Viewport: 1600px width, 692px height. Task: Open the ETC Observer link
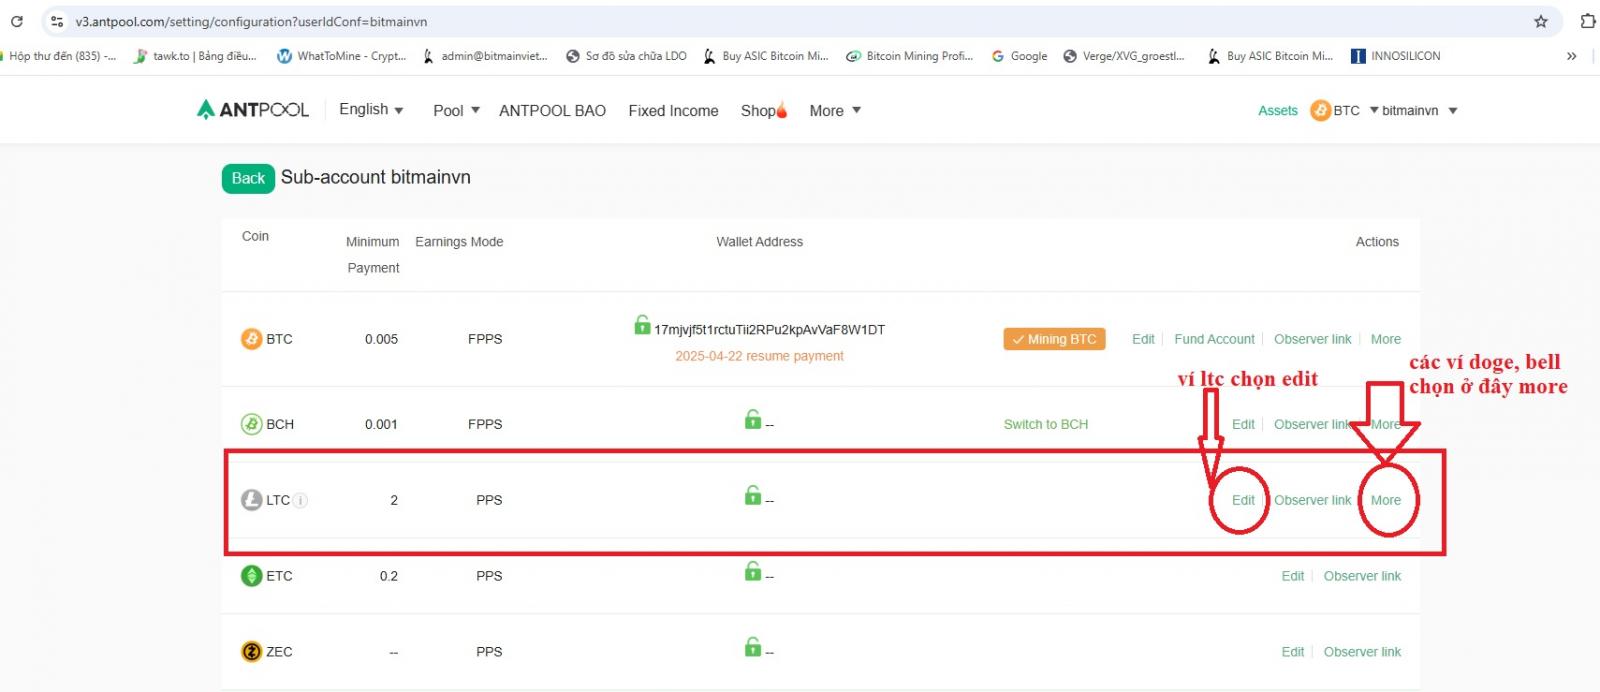click(1362, 576)
